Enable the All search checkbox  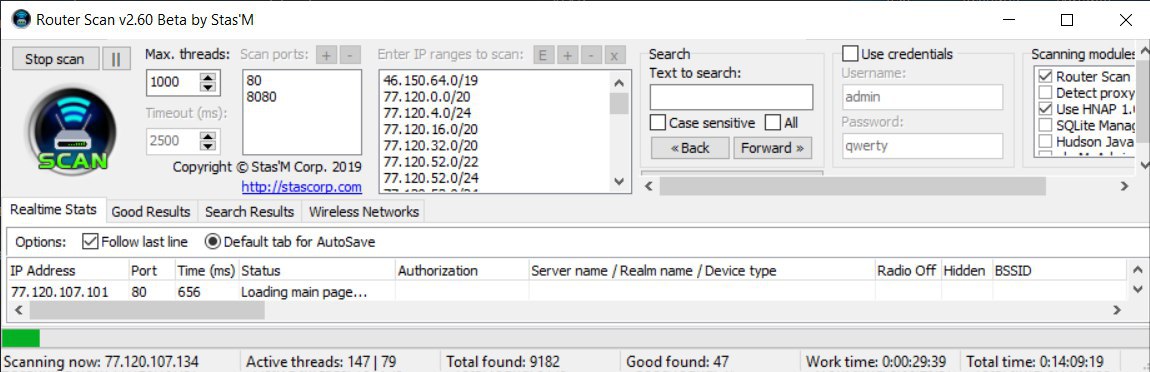[x=773, y=123]
